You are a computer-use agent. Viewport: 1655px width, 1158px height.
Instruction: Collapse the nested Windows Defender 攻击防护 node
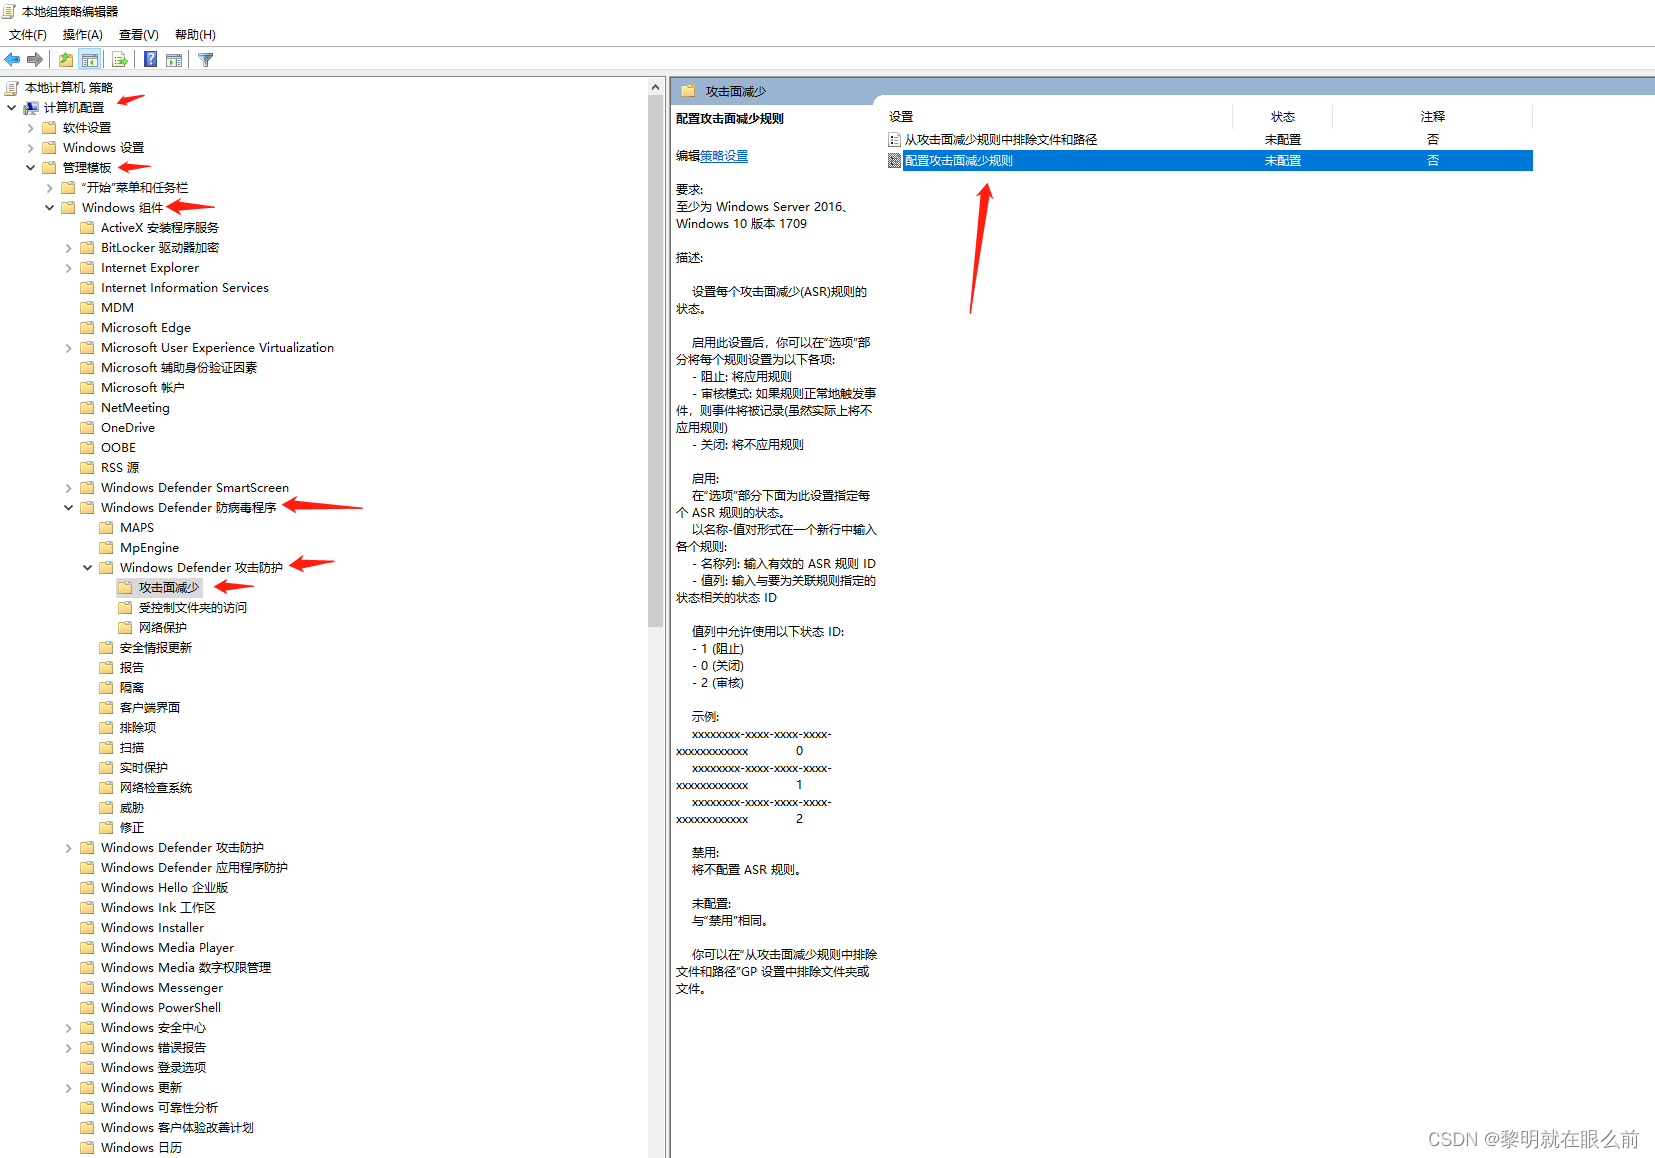click(87, 568)
